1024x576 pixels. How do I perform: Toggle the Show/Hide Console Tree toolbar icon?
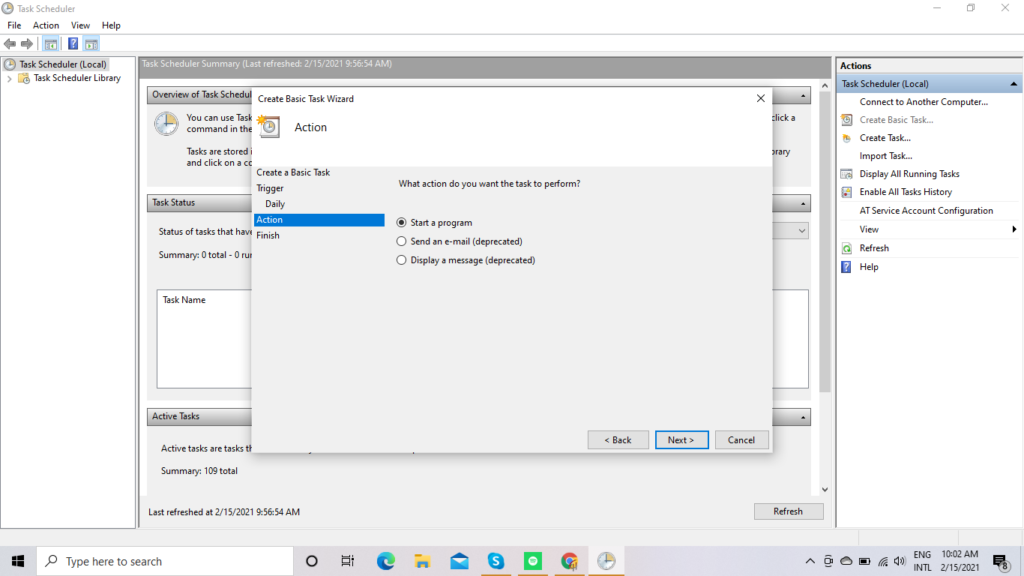50,44
